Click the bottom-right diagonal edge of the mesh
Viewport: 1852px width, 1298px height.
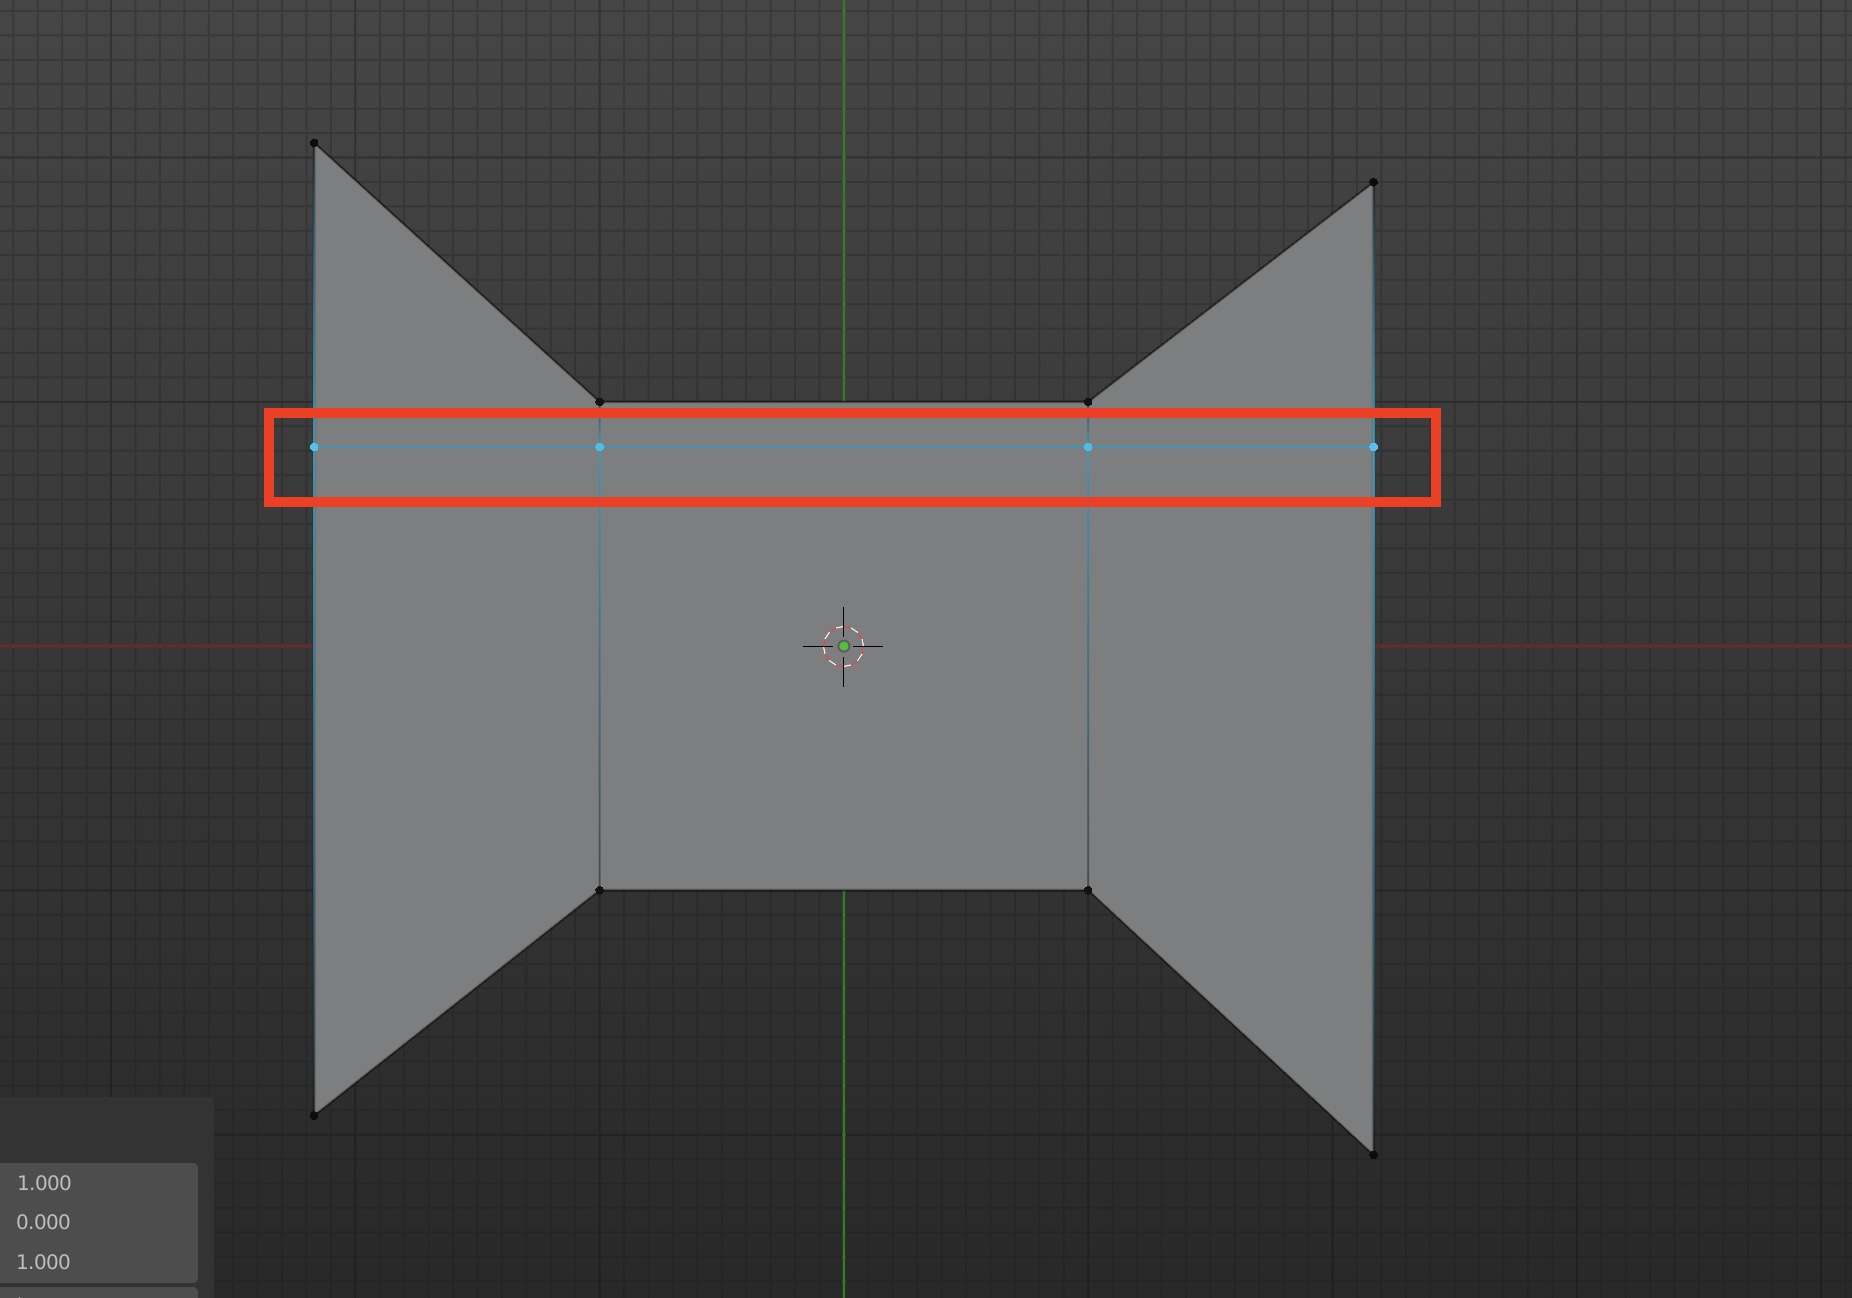pyautogui.click(x=1230, y=1022)
